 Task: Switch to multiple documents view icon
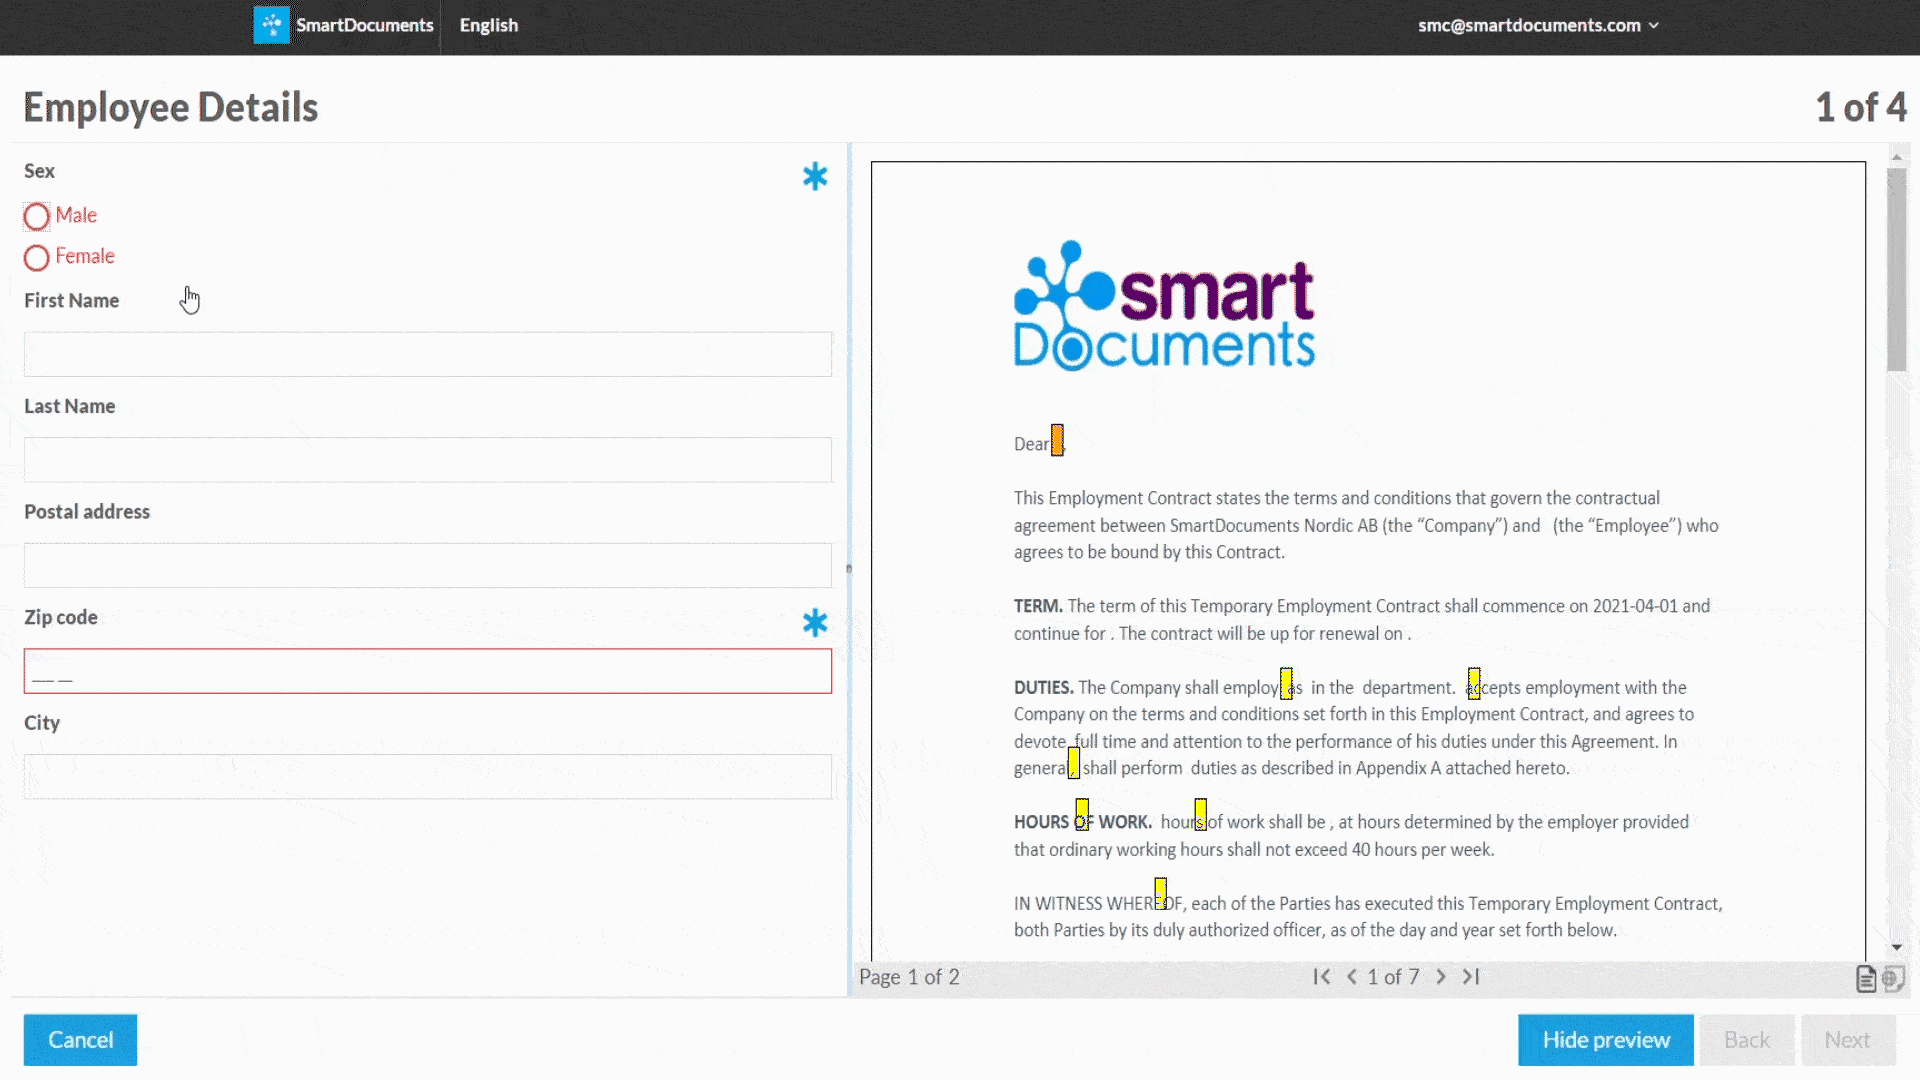[1893, 979]
